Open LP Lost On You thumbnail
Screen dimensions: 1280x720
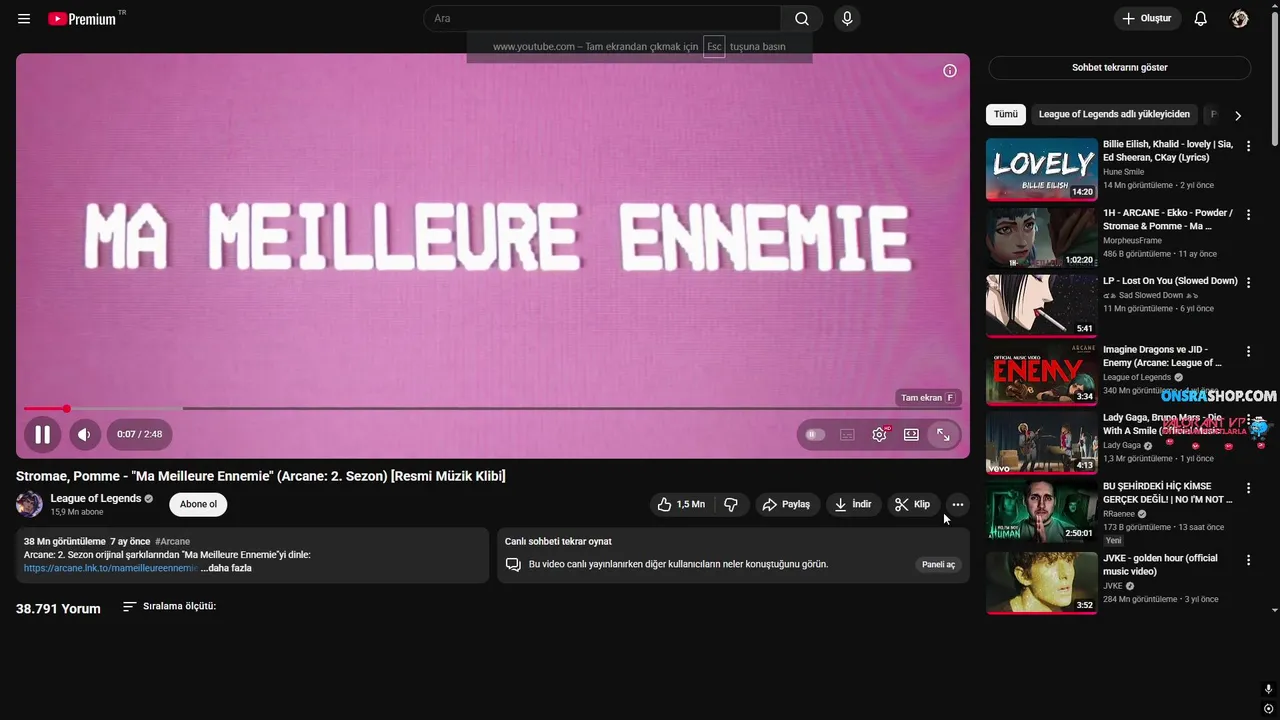(1041, 306)
